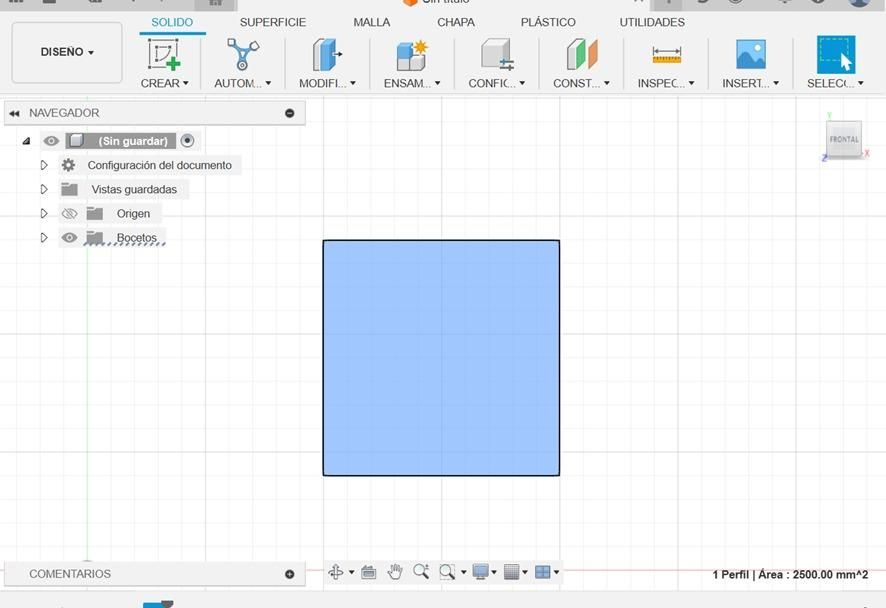The image size is (886, 608).
Task: Expand Configuración del documento node
Action: [44, 165]
